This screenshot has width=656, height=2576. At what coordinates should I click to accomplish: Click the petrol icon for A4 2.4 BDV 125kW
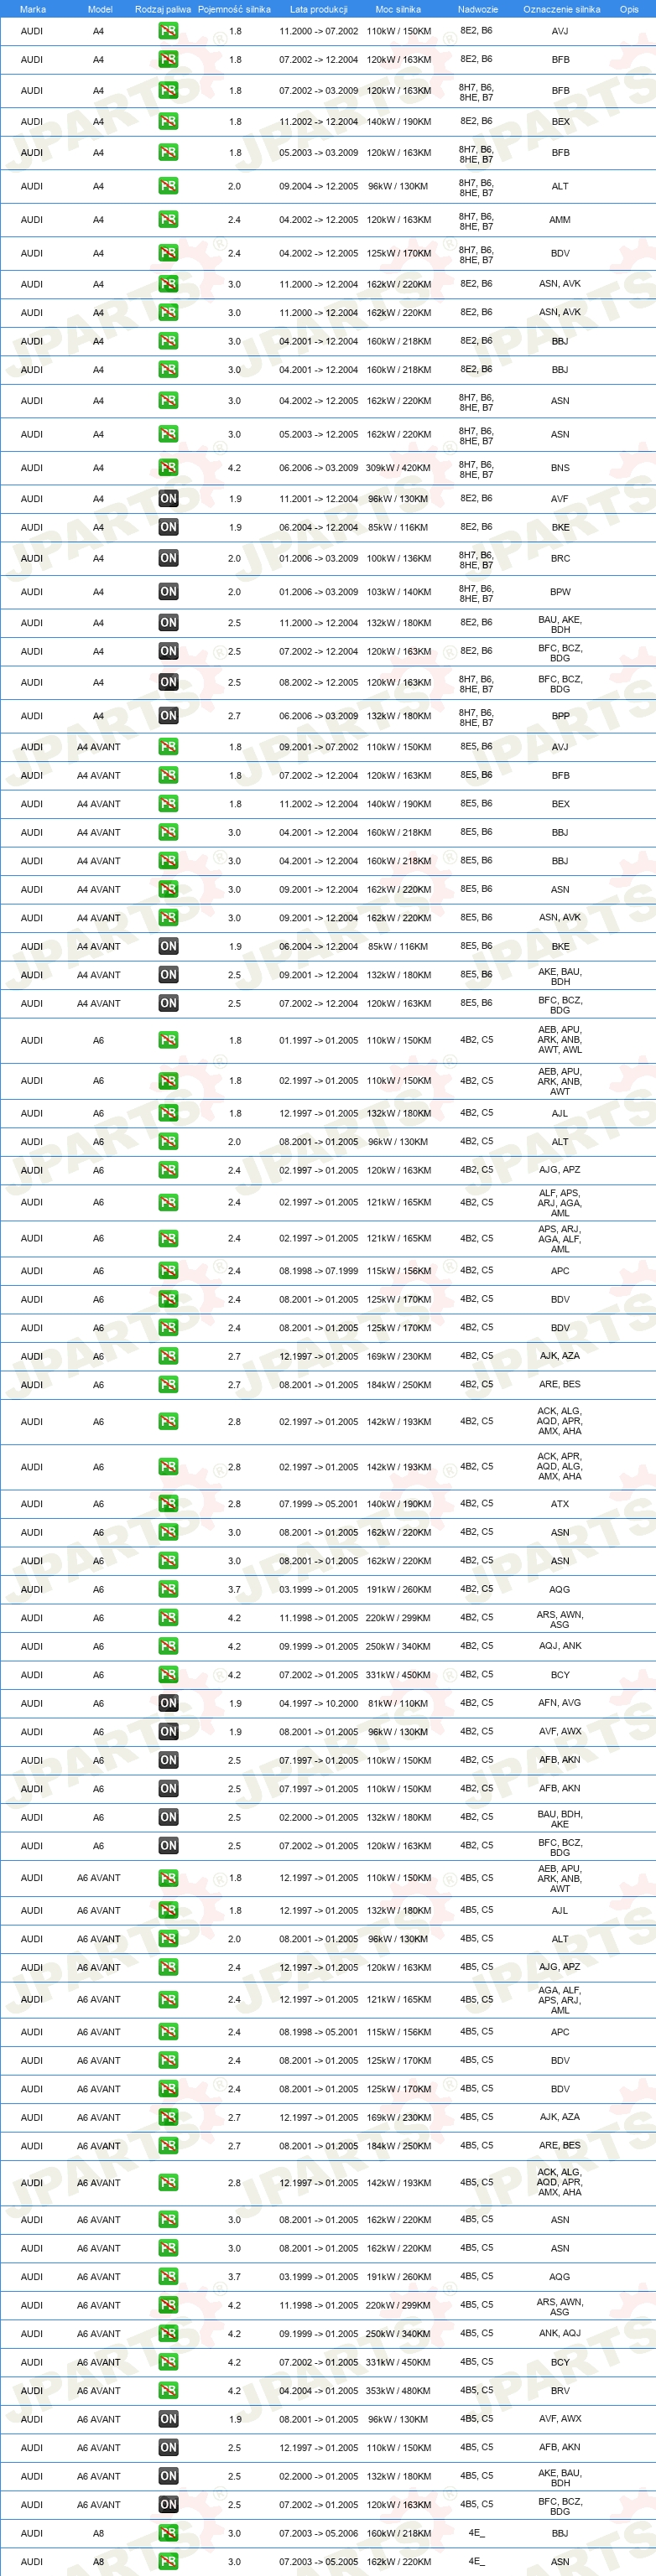click(x=168, y=253)
